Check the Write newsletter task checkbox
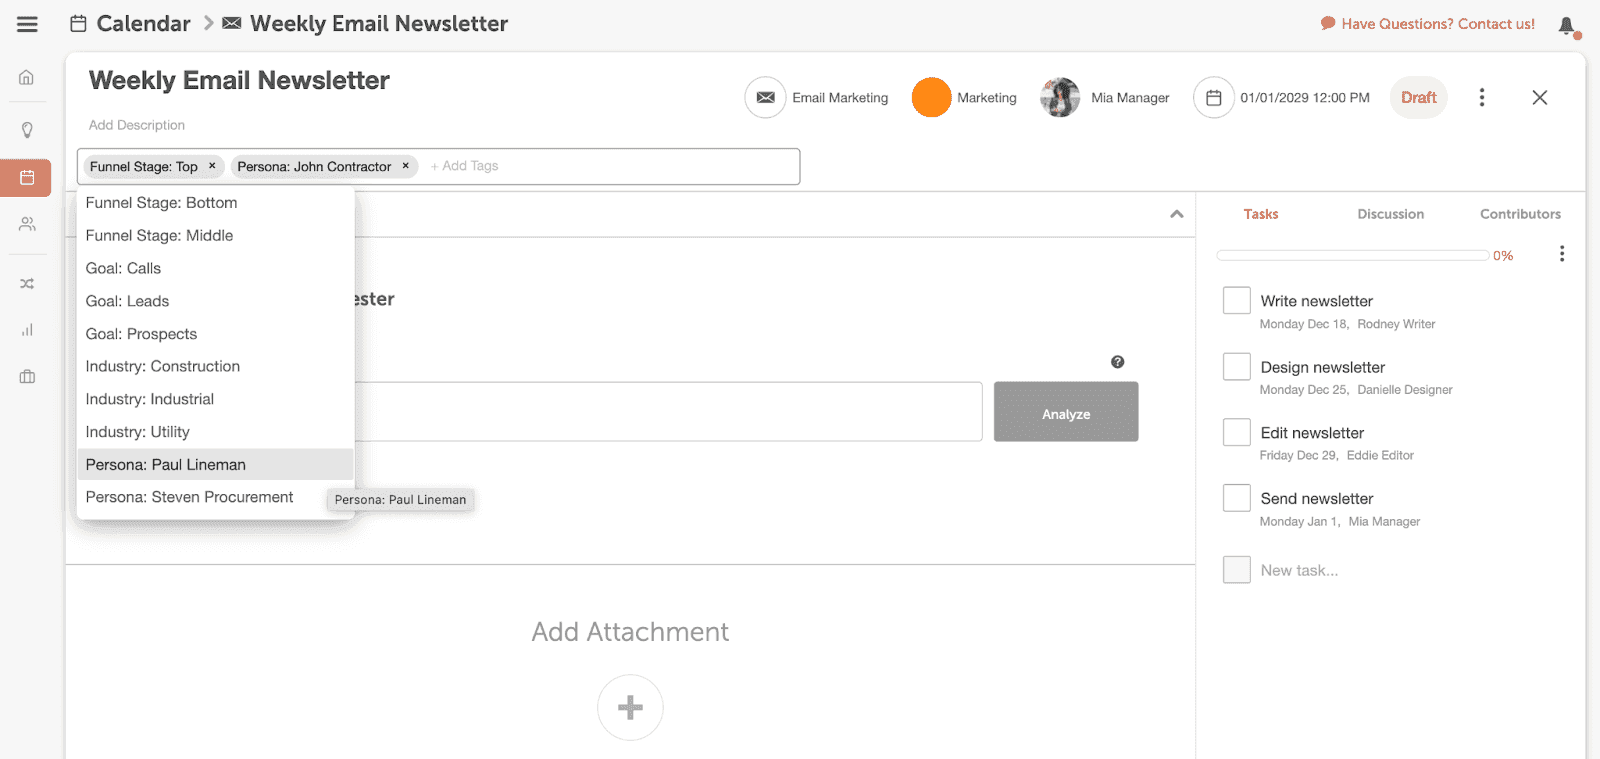 1236,301
